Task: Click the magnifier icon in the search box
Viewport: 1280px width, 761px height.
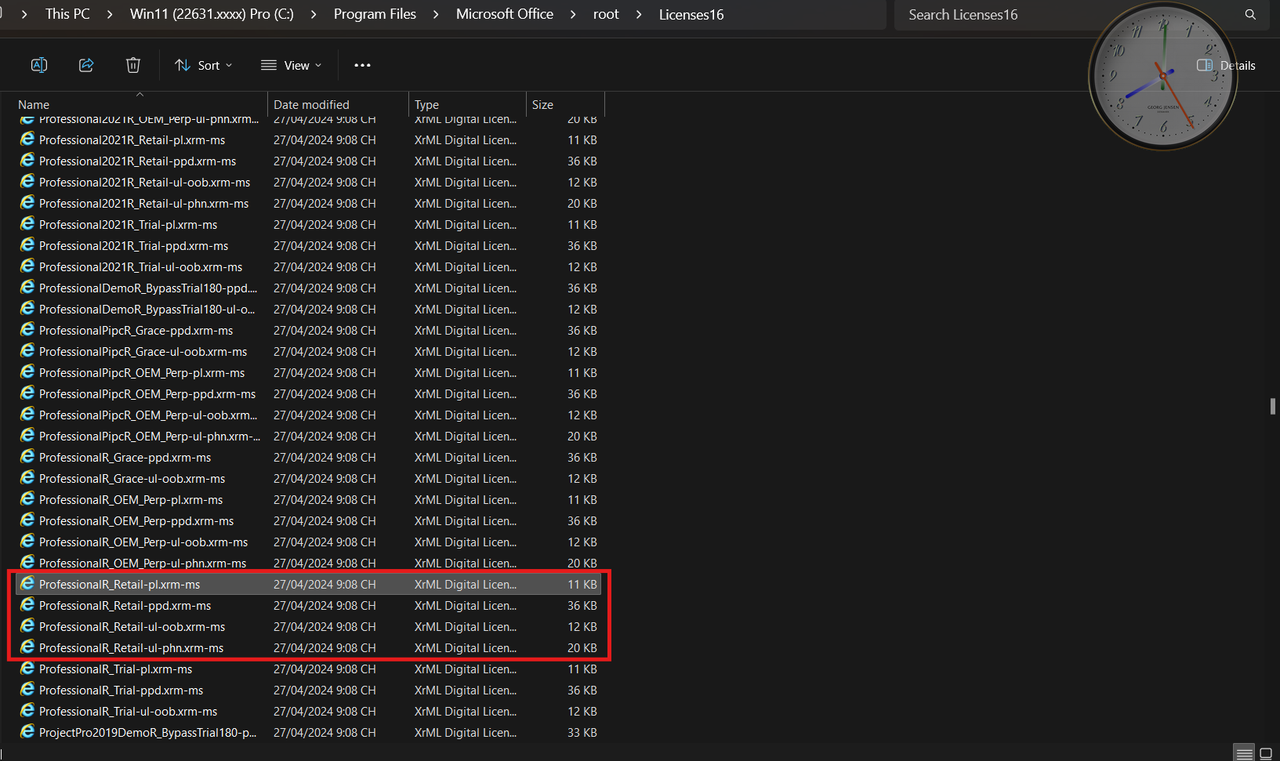Action: tap(1250, 14)
